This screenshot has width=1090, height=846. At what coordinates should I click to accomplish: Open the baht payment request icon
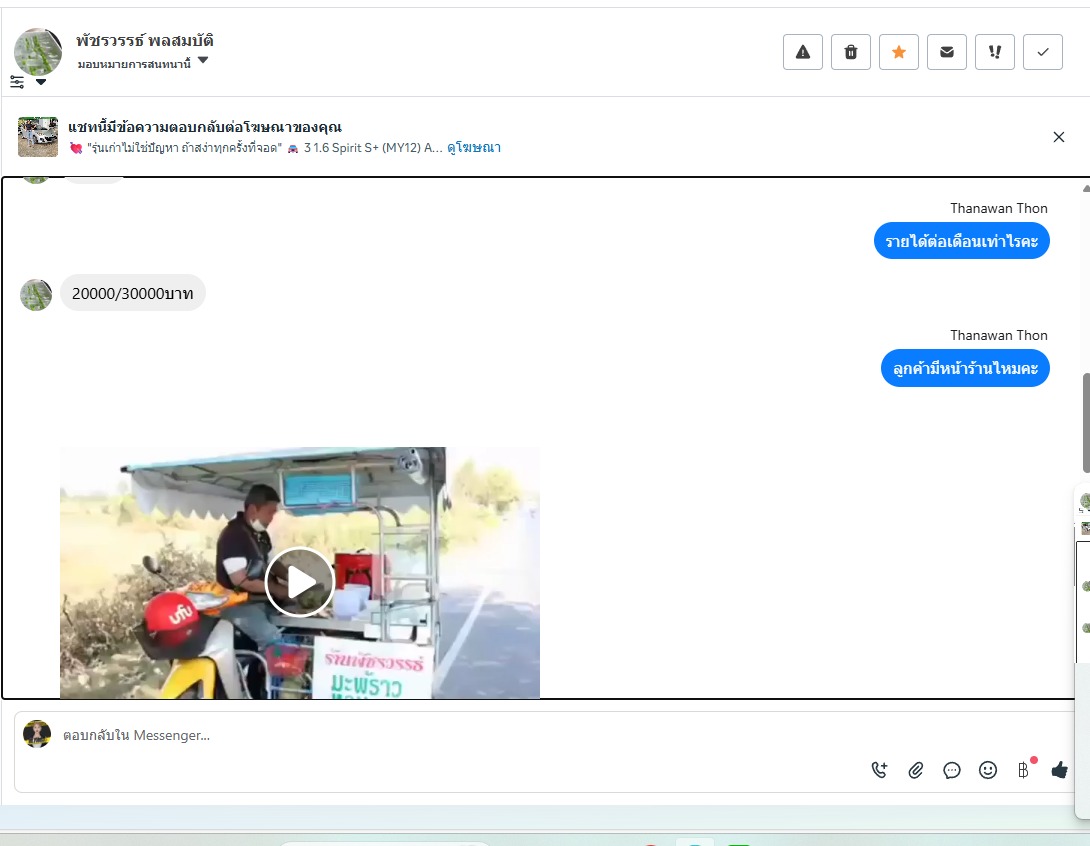click(x=1023, y=770)
